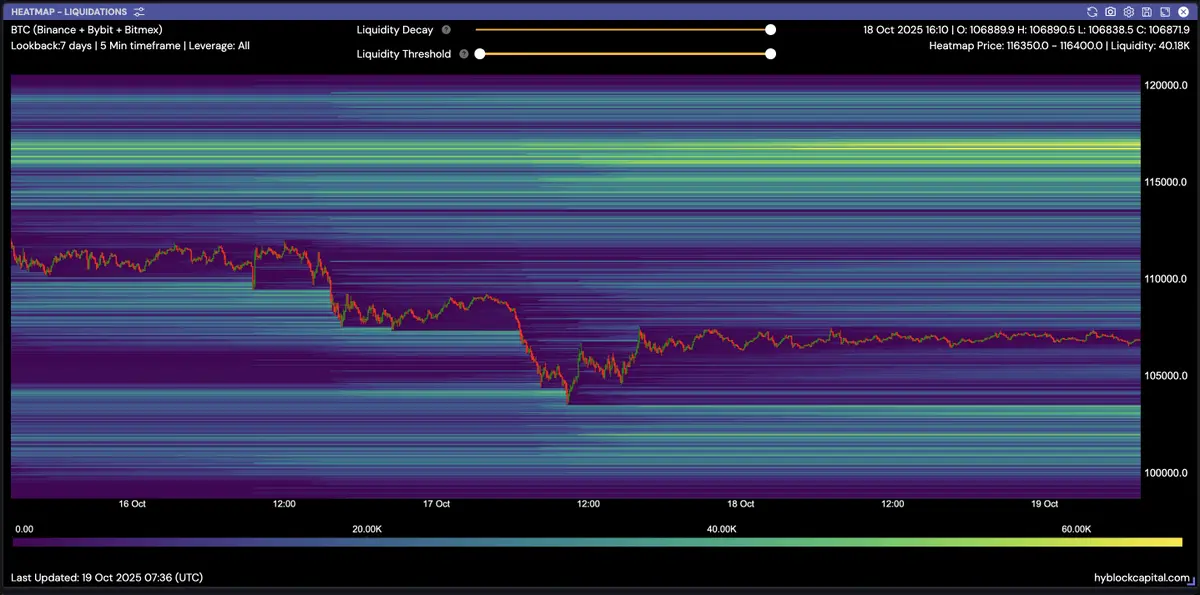Click the 18 Oct date axis label

[740, 504]
